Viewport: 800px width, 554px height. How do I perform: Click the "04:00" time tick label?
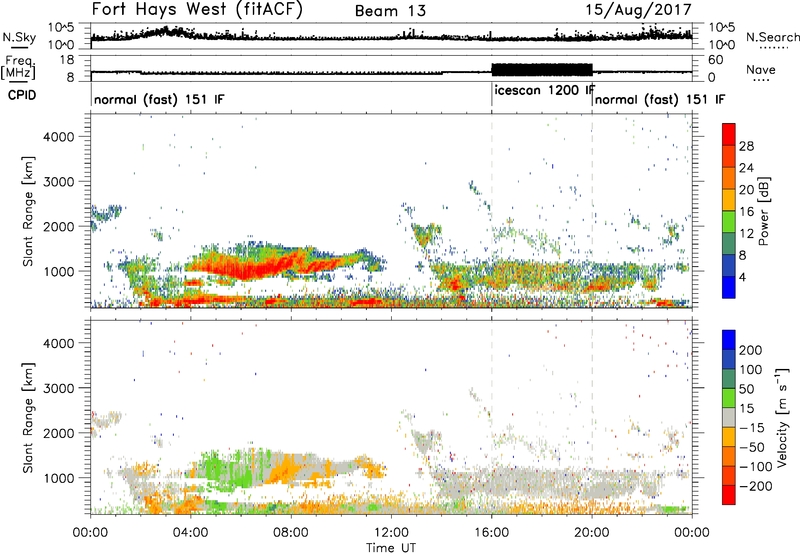(x=190, y=533)
